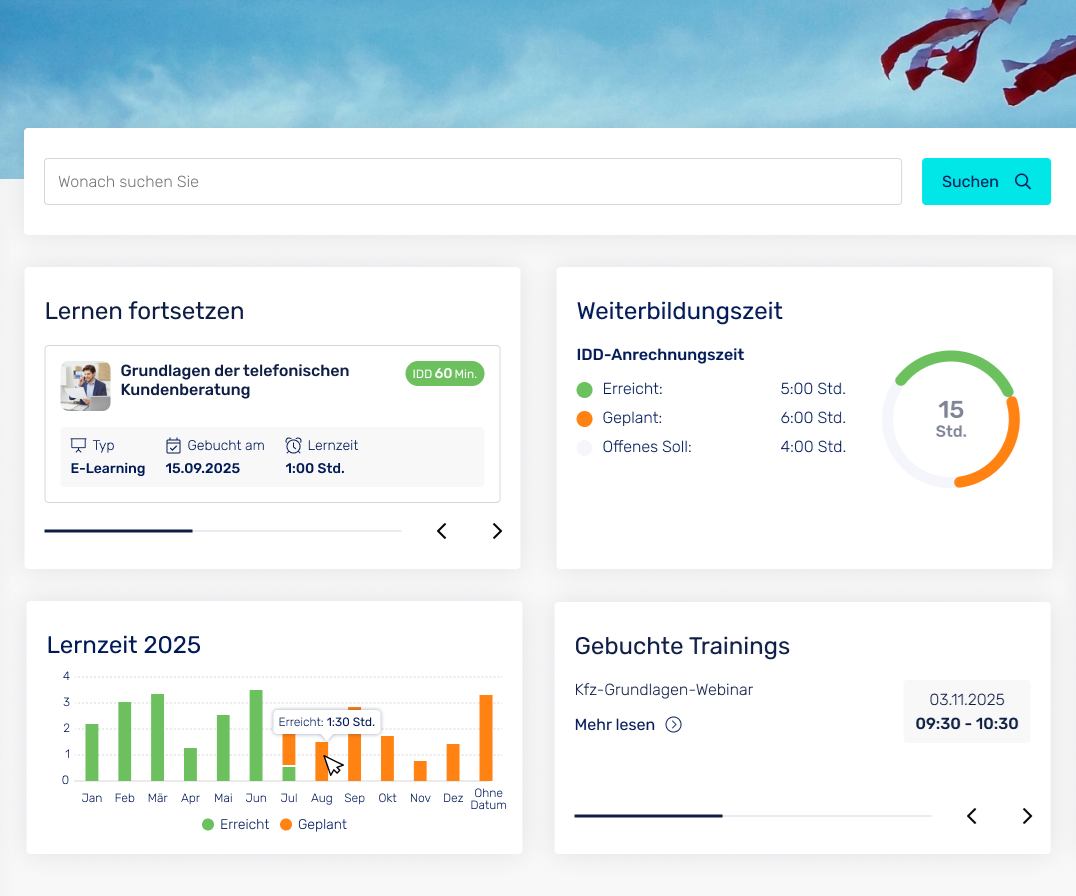Go to next course in Lernen fortsetzen
The width and height of the screenshot is (1076, 896).
click(497, 531)
